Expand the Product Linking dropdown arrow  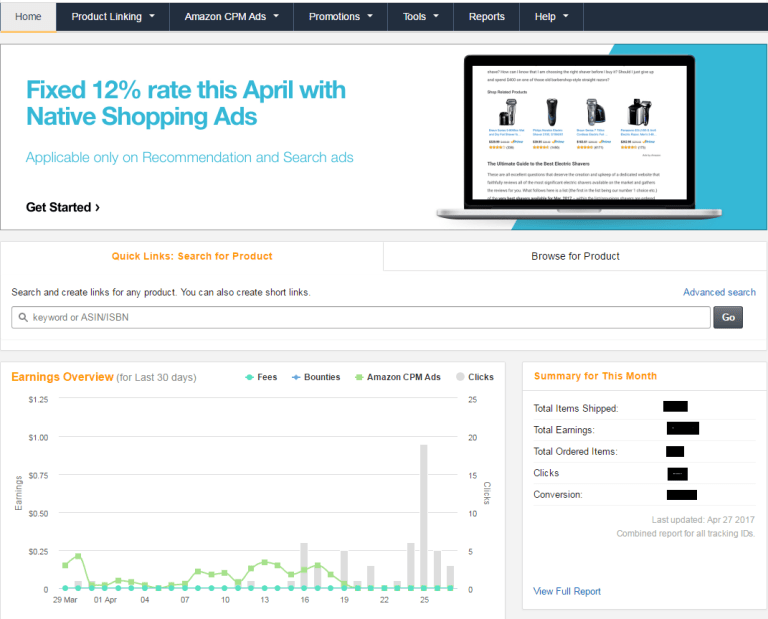(x=152, y=16)
